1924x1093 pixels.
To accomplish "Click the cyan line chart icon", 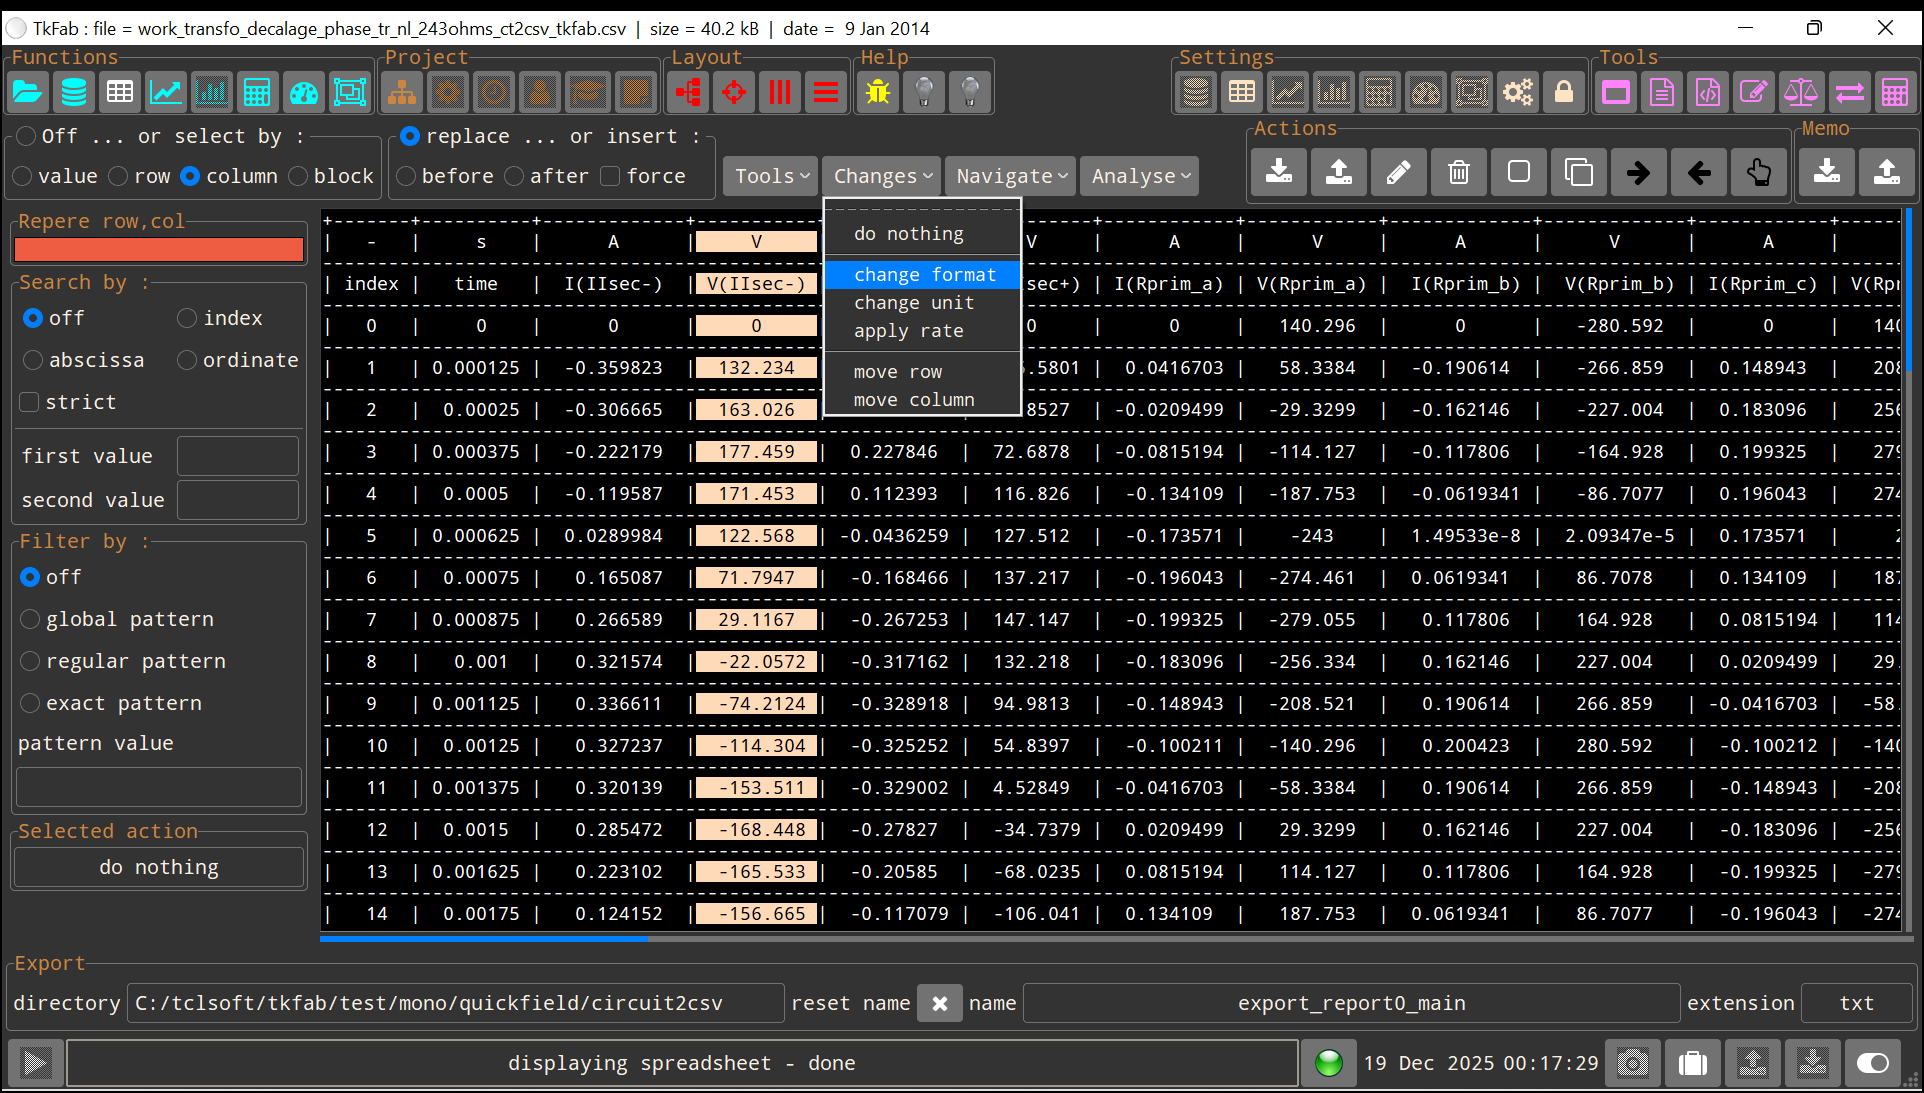I will tap(166, 93).
